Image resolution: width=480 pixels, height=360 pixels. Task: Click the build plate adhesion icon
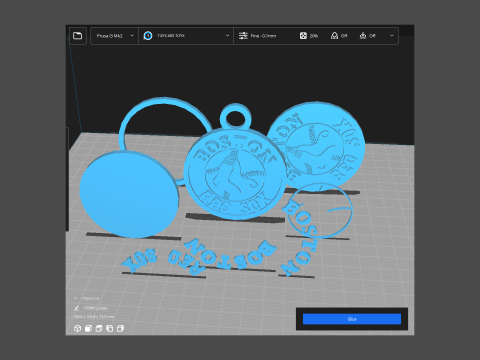pos(363,36)
